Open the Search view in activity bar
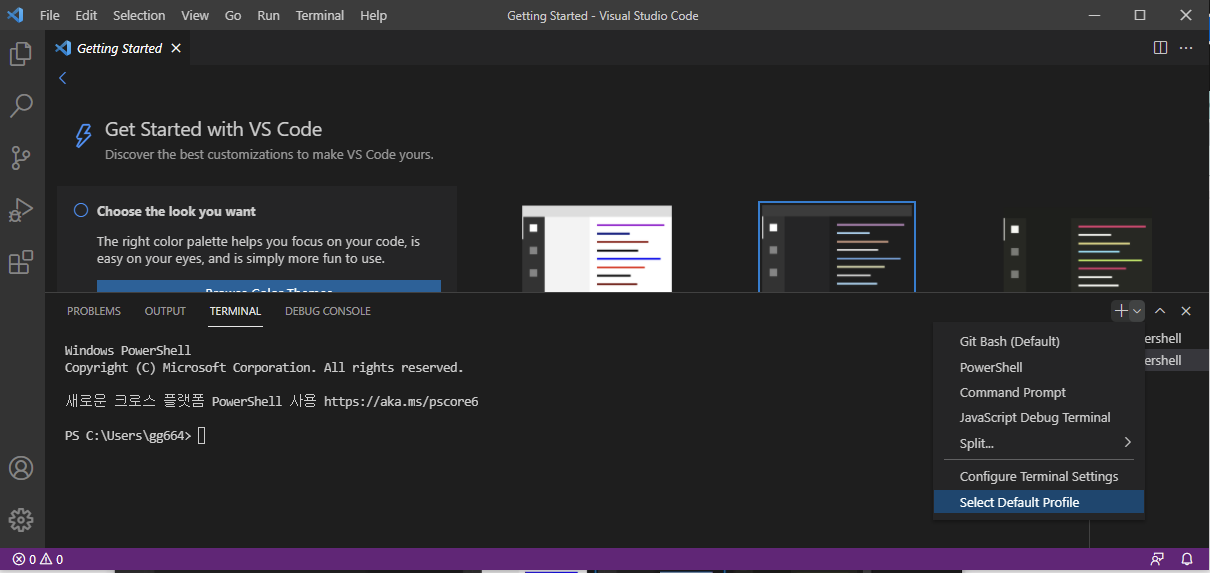Viewport: 1210px width, 573px height. click(x=21, y=105)
